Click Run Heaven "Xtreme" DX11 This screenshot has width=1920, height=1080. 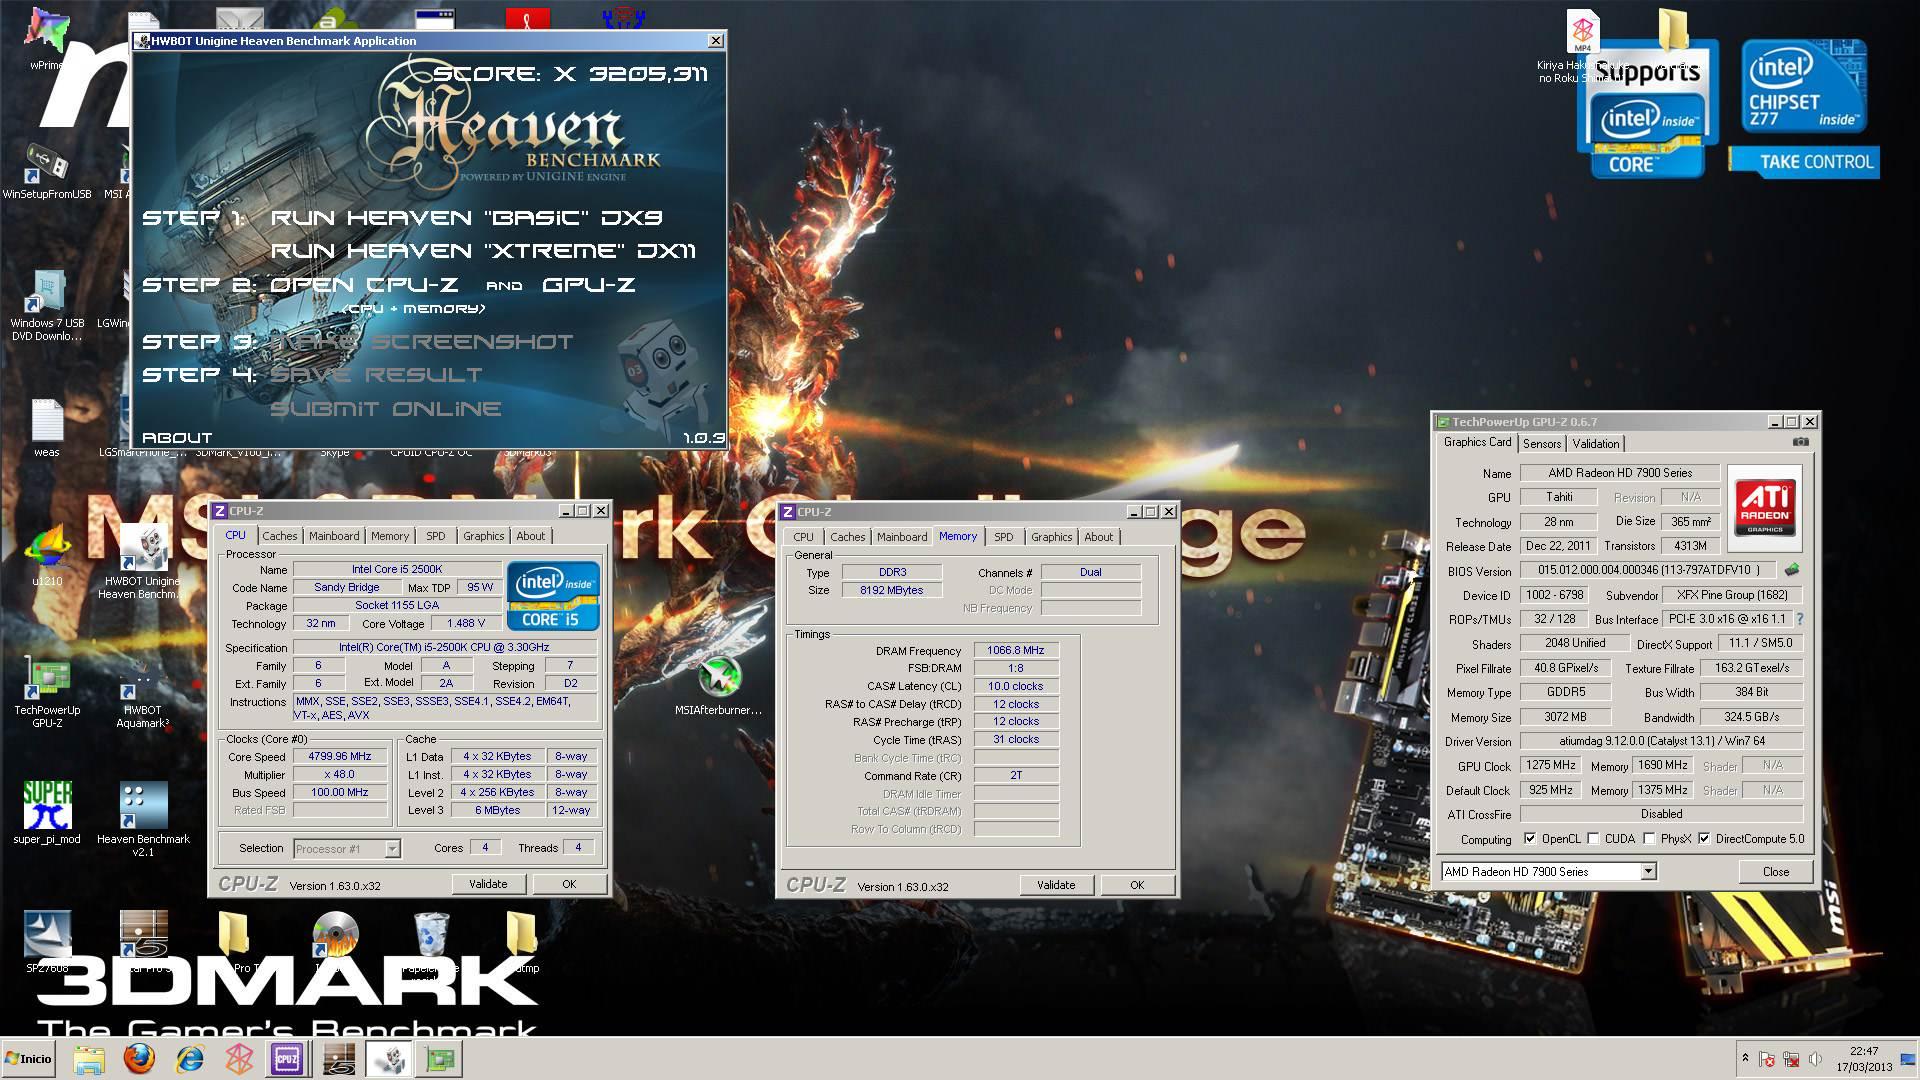pyautogui.click(x=482, y=251)
